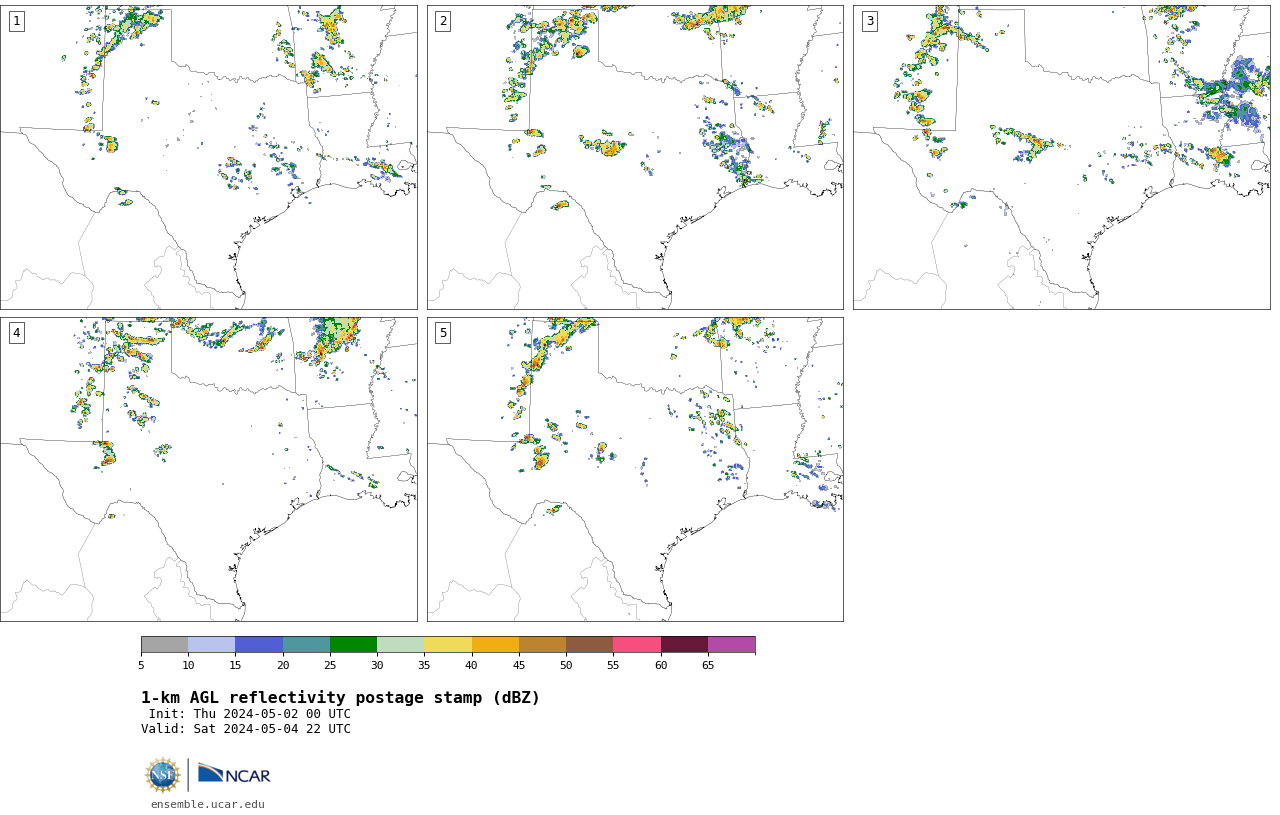This screenshot has height=815, width=1280.
Task: Click the member number label '4'
Action: (16, 333)
